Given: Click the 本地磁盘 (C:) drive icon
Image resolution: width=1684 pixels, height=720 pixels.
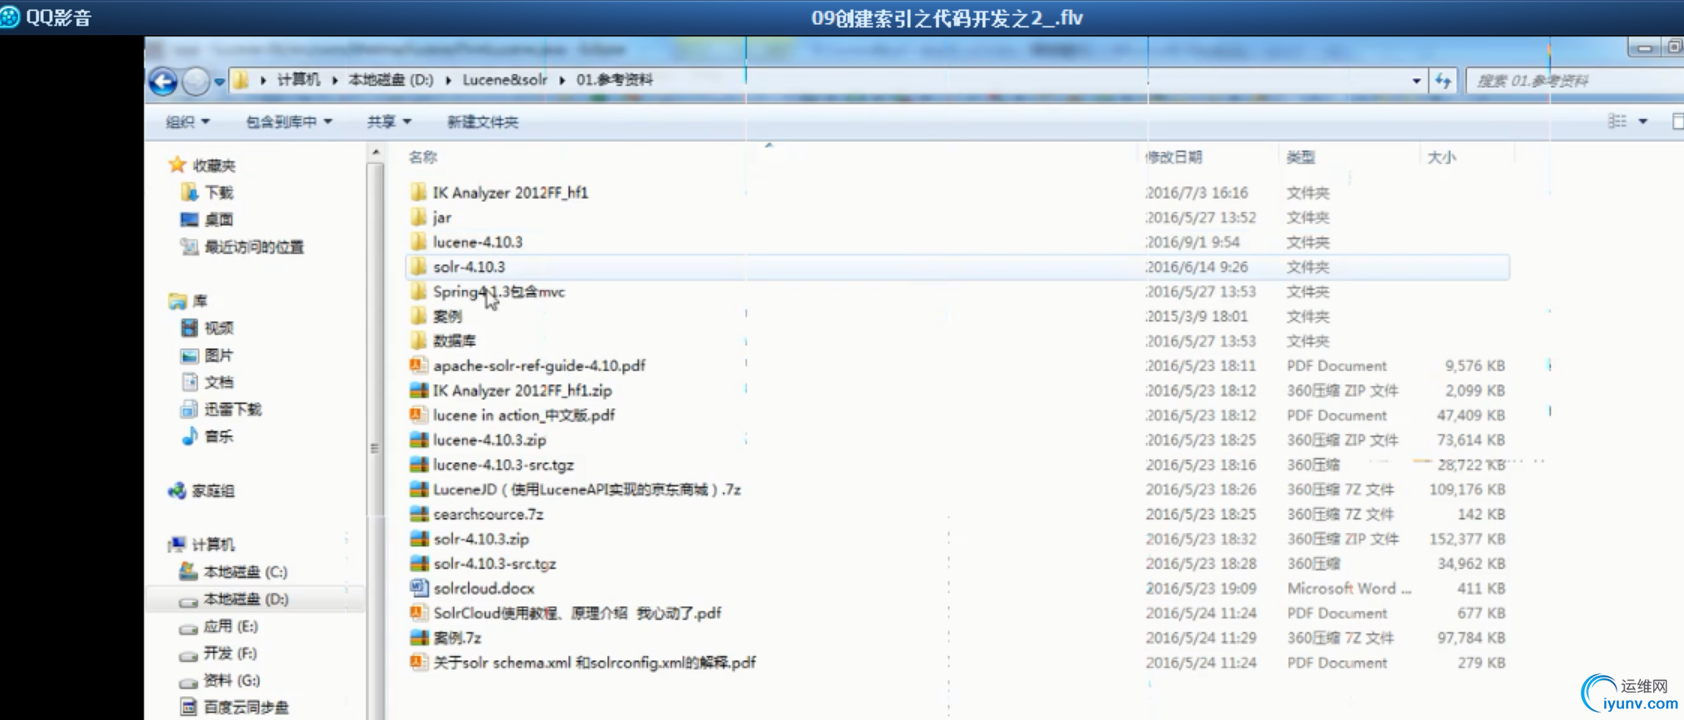Looking at the screenshot, I should coord(188,571).
